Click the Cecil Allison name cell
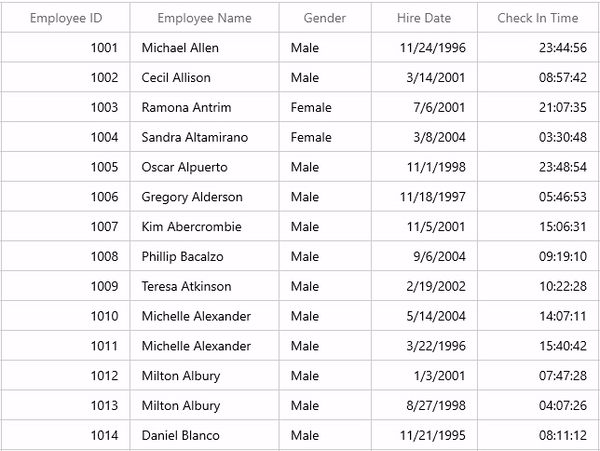Screen dimensions: 600x451 [x=176, y=78]
